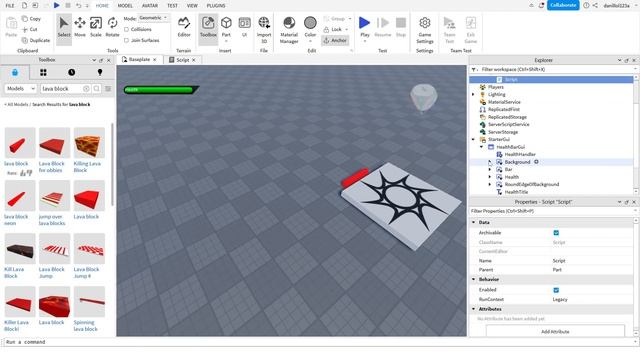Switch to the AVATAR ribbon tab
This screenshot has height=360, width=640.
coord(150,6)
